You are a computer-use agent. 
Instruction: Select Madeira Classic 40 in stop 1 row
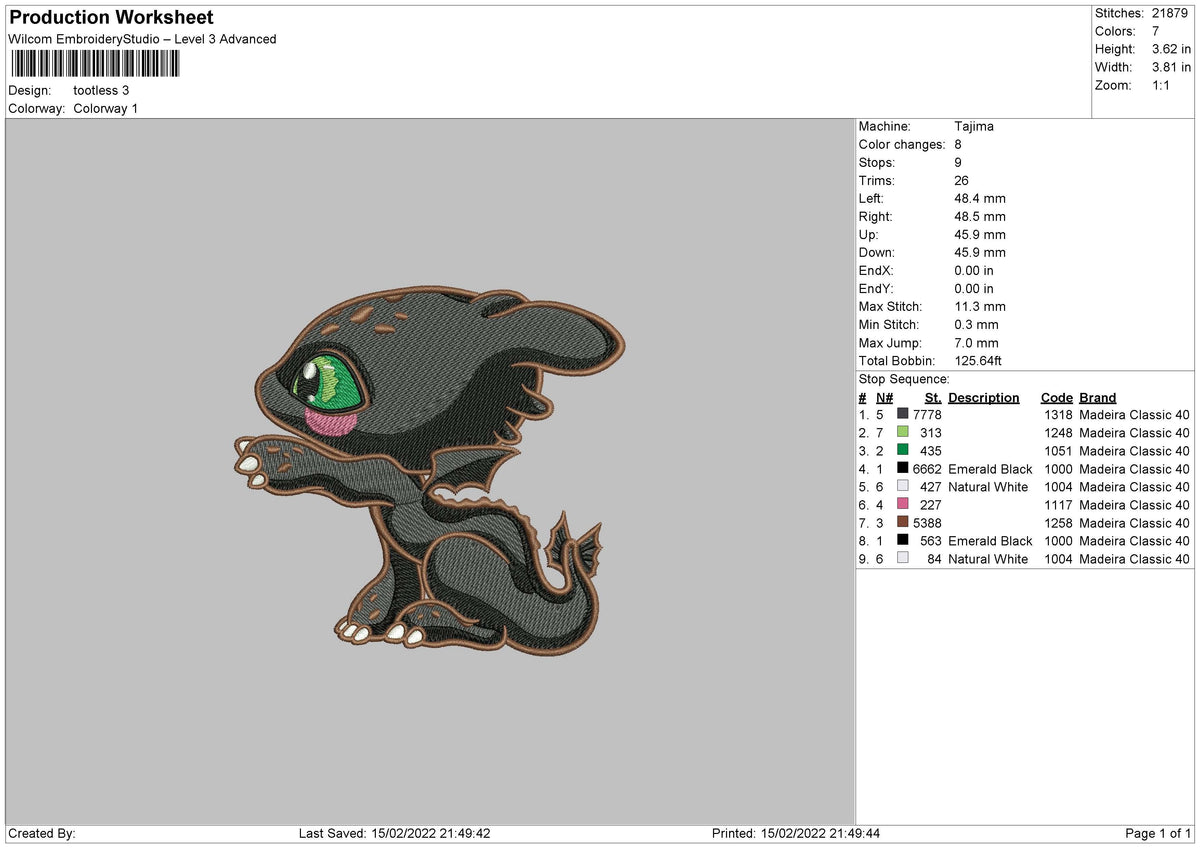[1135, 414]
